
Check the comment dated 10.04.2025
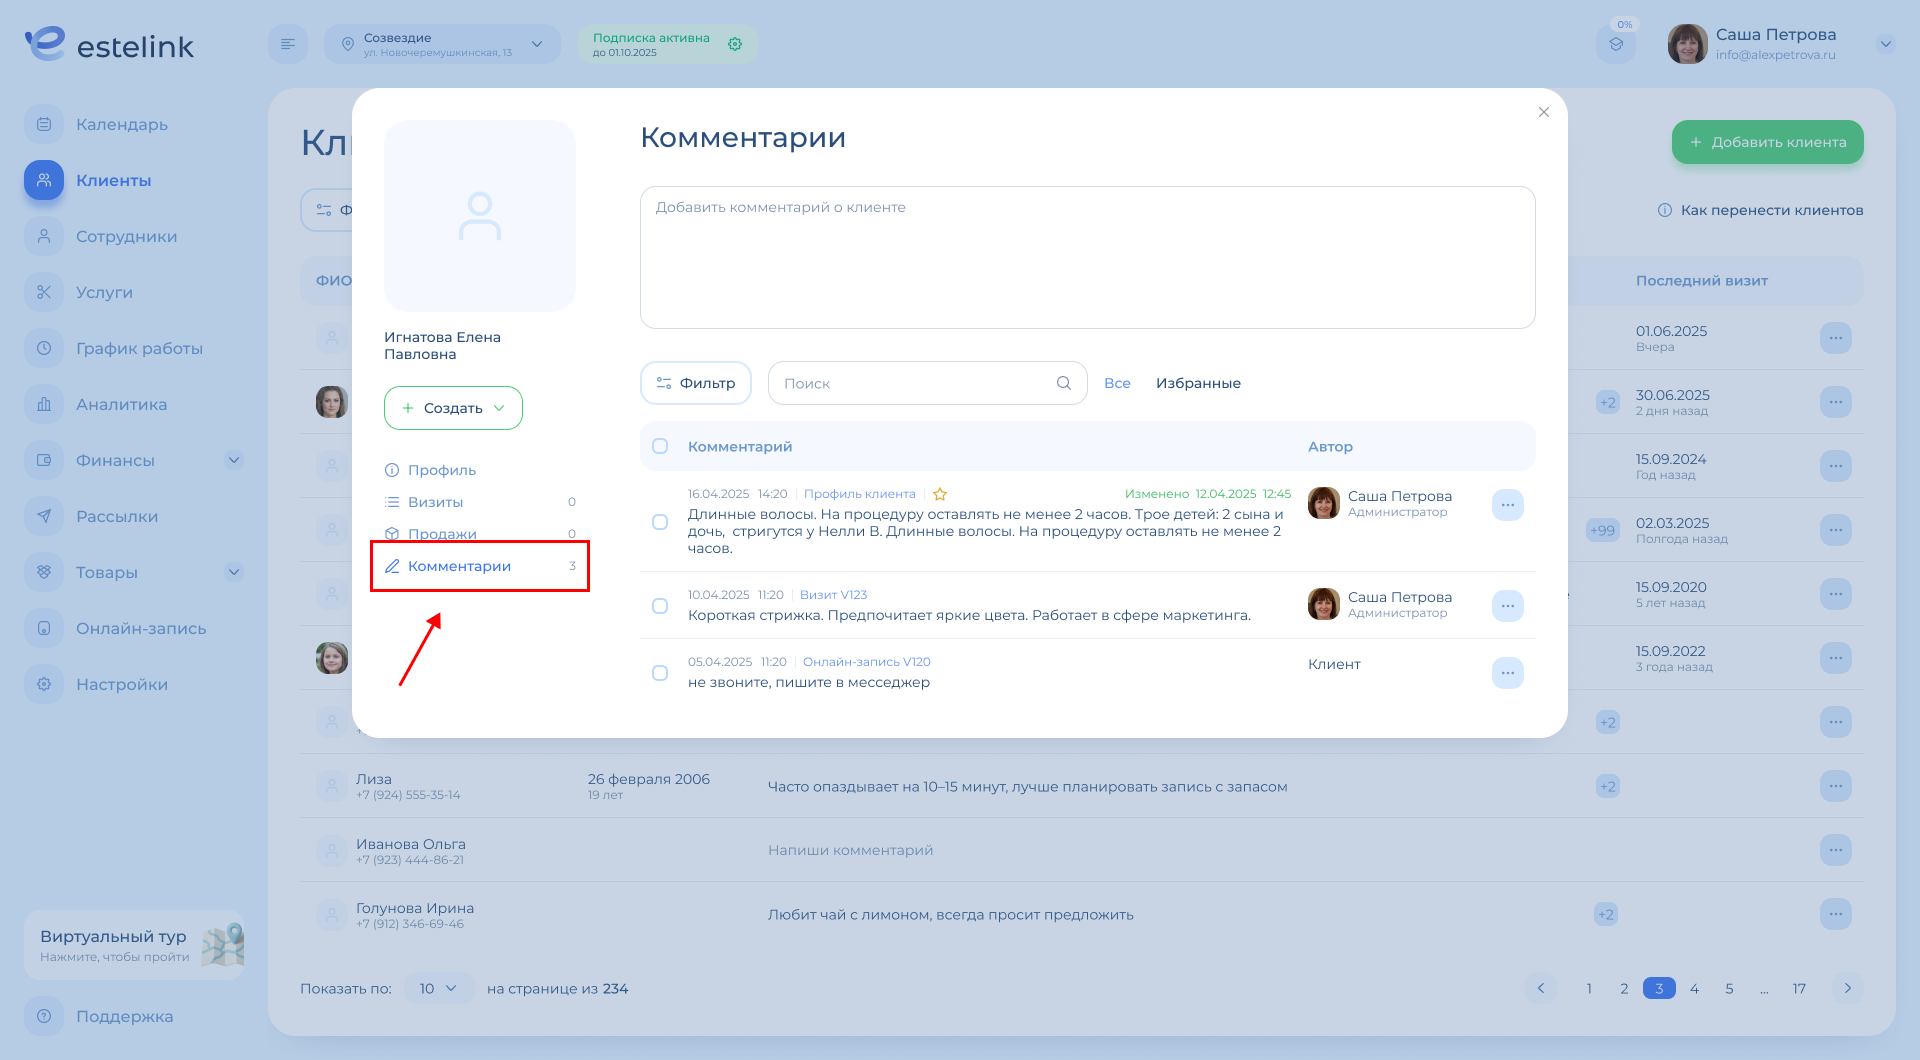click(660, 606)
